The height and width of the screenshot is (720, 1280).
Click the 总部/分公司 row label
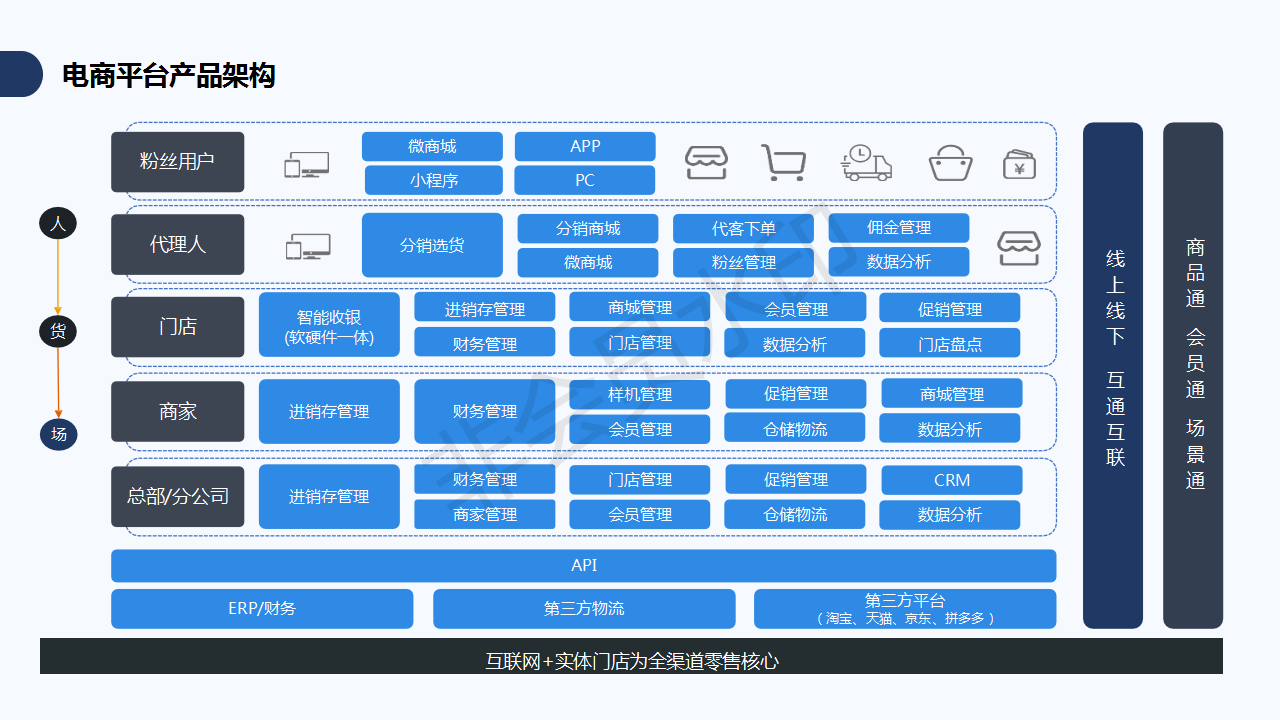[178, 496]
